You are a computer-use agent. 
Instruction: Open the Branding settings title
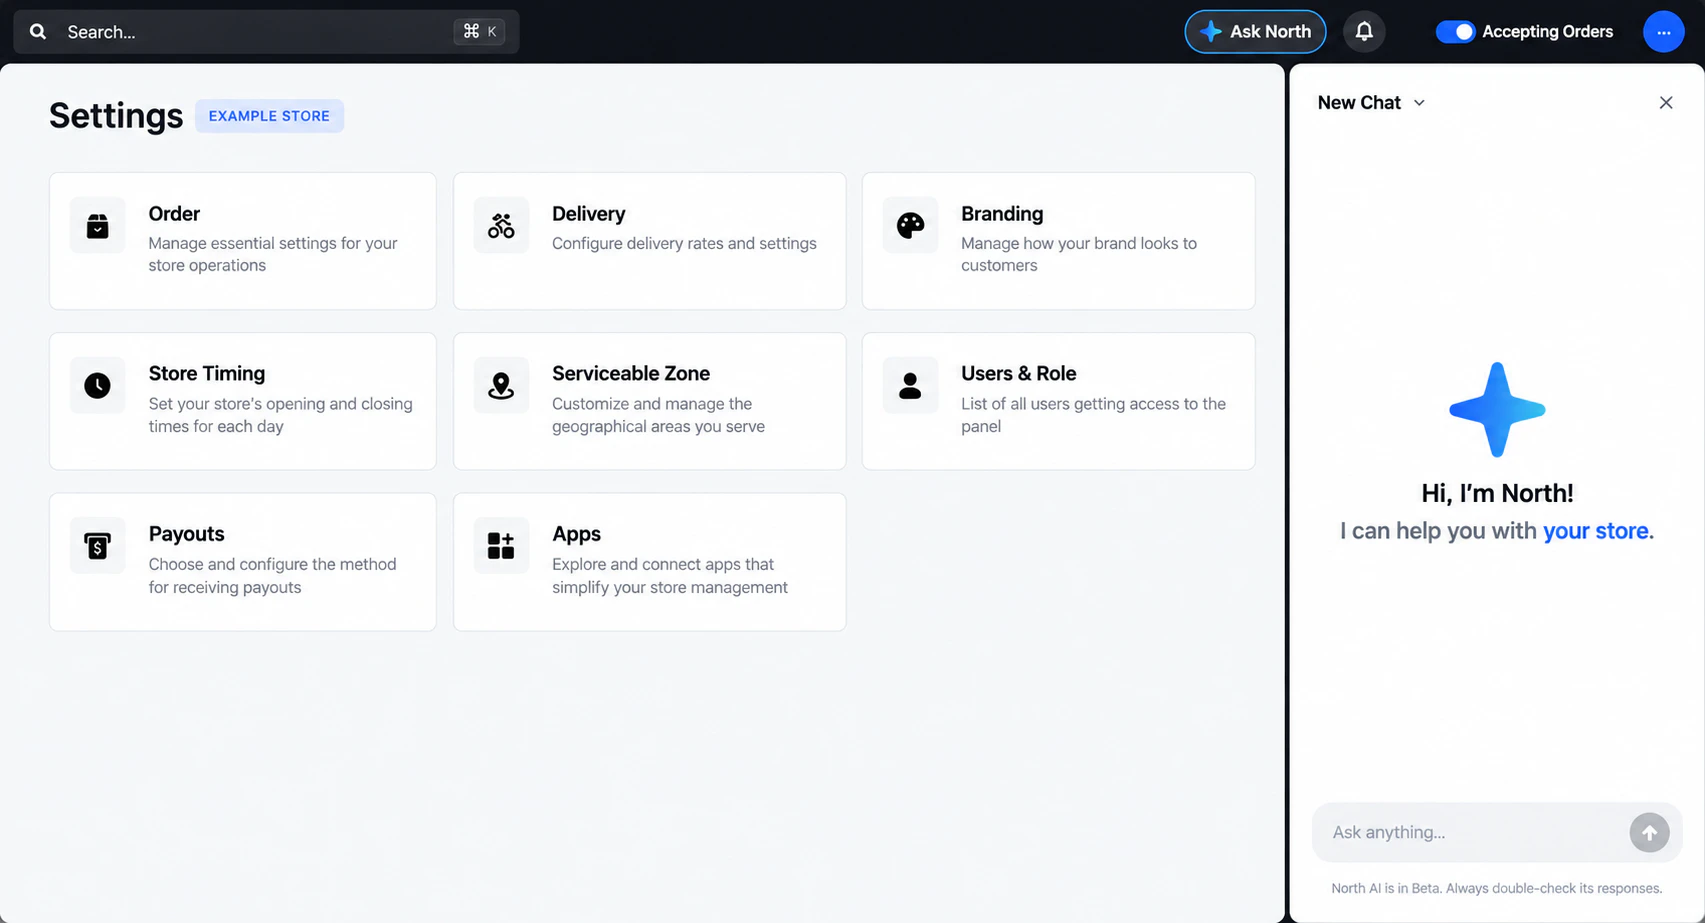point(1002,214)
